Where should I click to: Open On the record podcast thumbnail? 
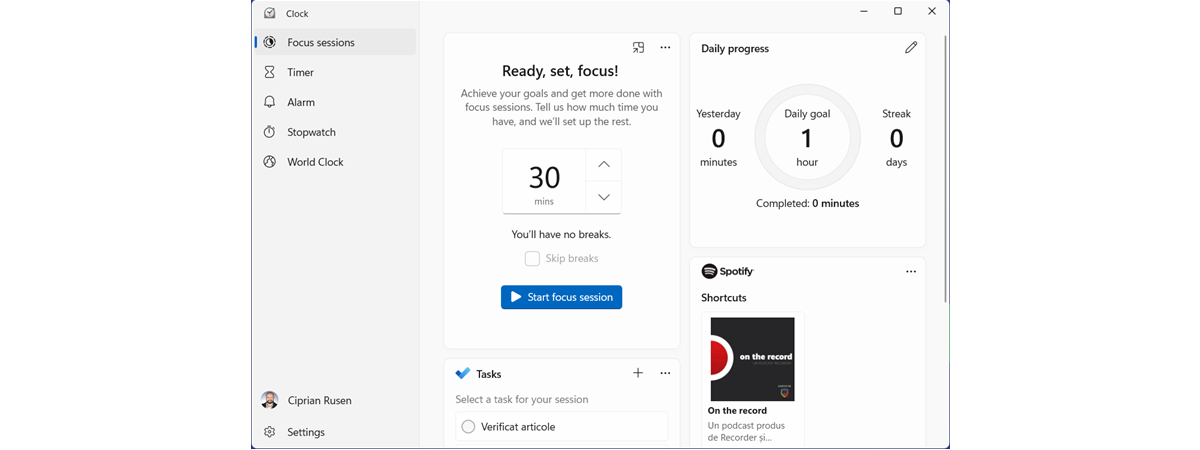click(x=752, y=359)
